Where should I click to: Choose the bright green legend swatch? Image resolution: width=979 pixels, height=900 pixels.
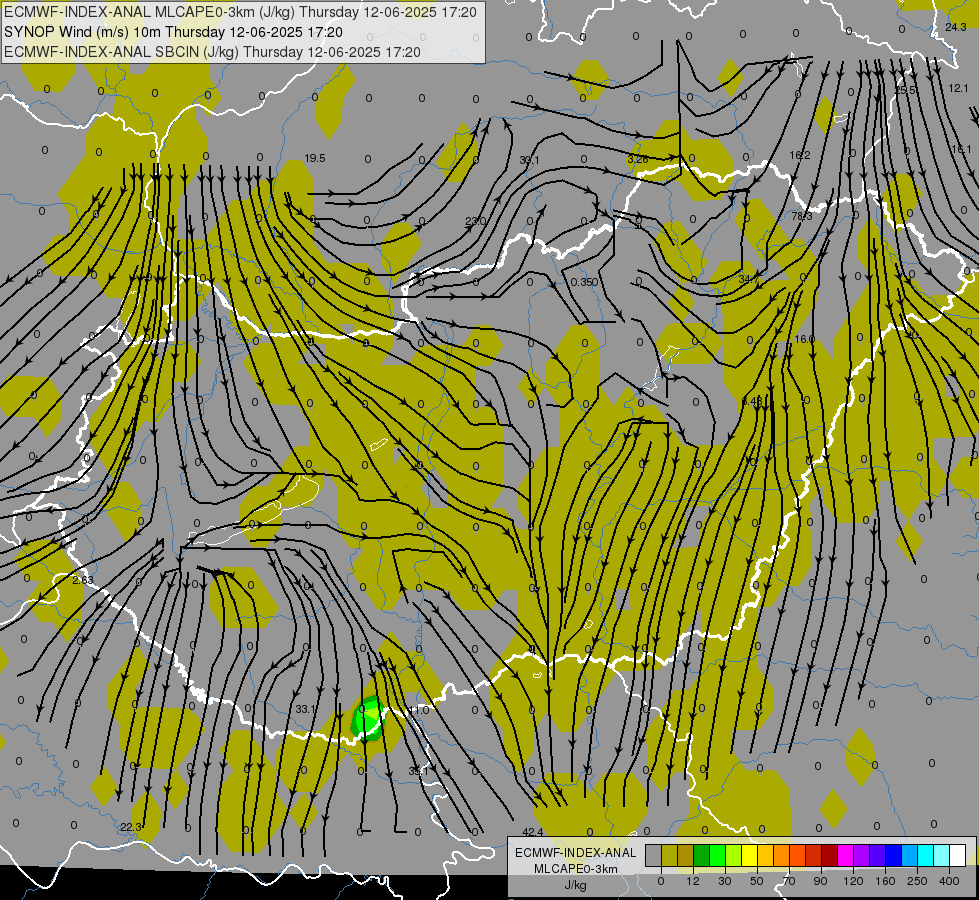pos(717,855)
